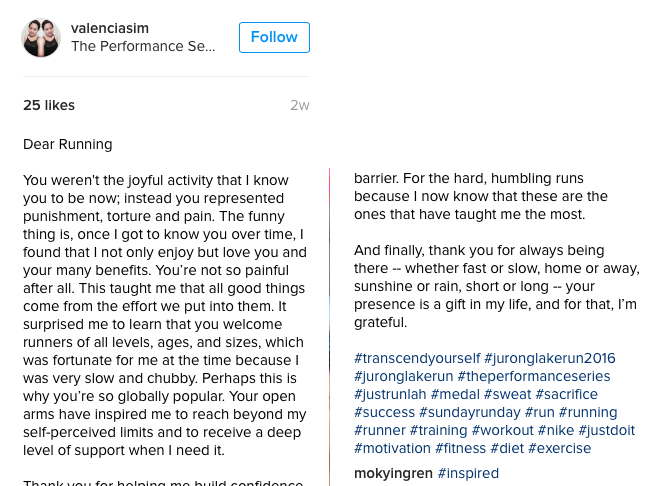This screenshot has height=486, width=664.
Task: Click the 2w post timestamp
Action: click(300, 105)
